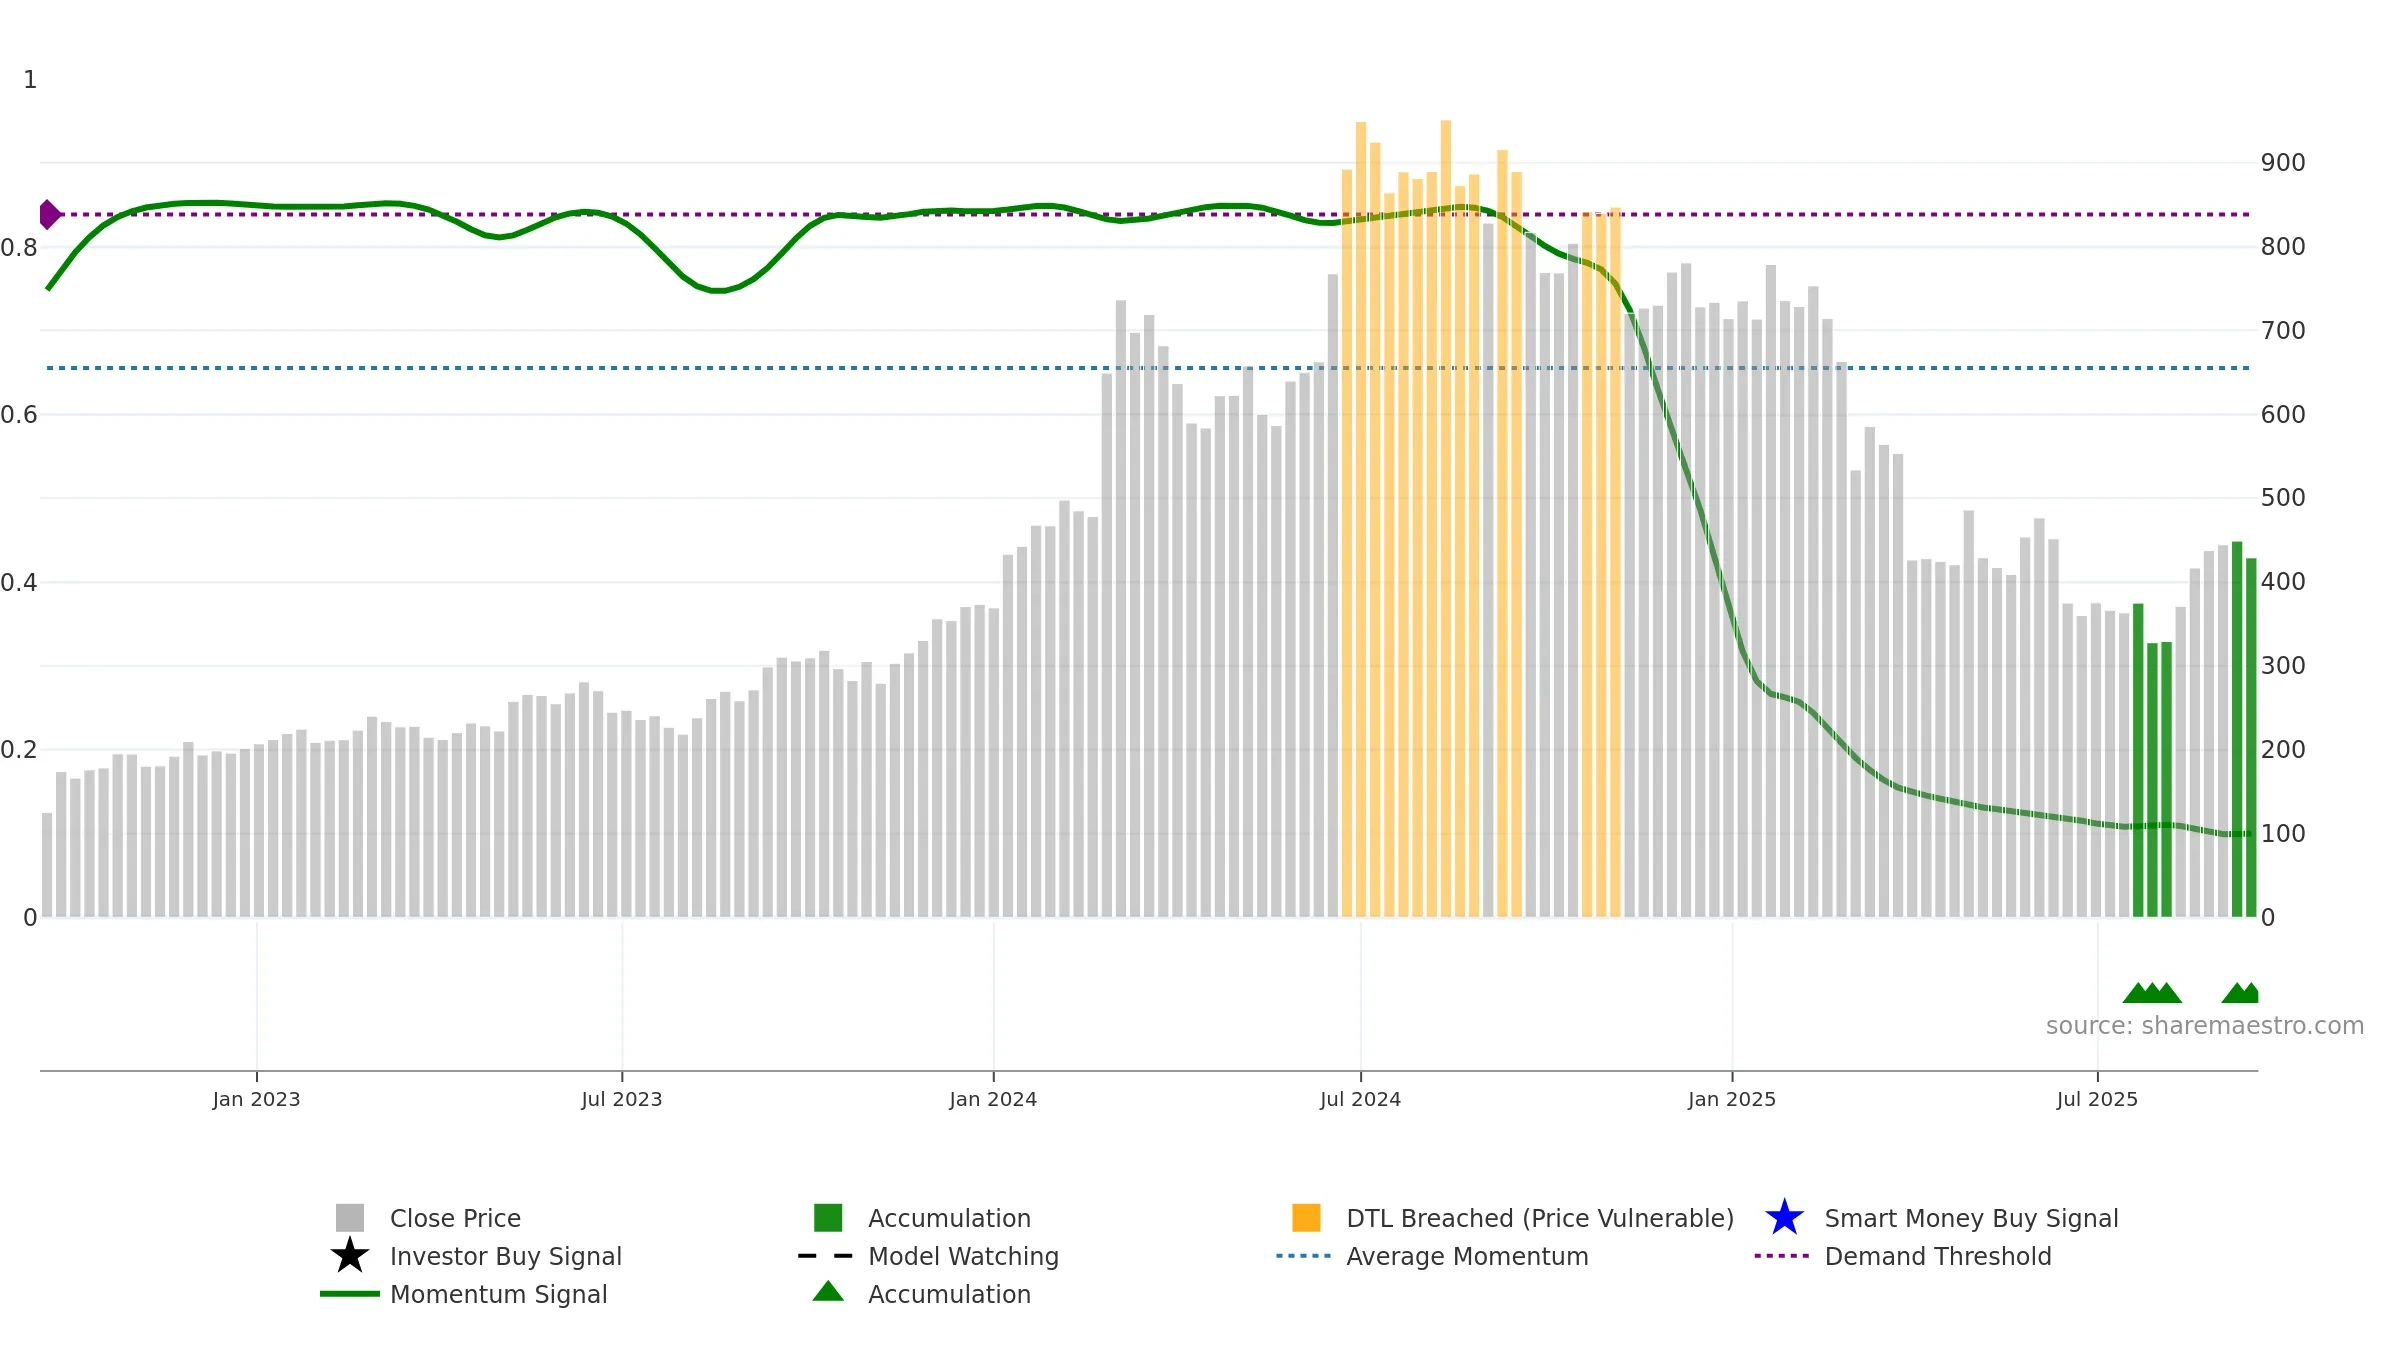This screenshot has height=1350, width=2400.
Task: Click the green Accumulation triangle legend icon
Action: point(828,1292)
